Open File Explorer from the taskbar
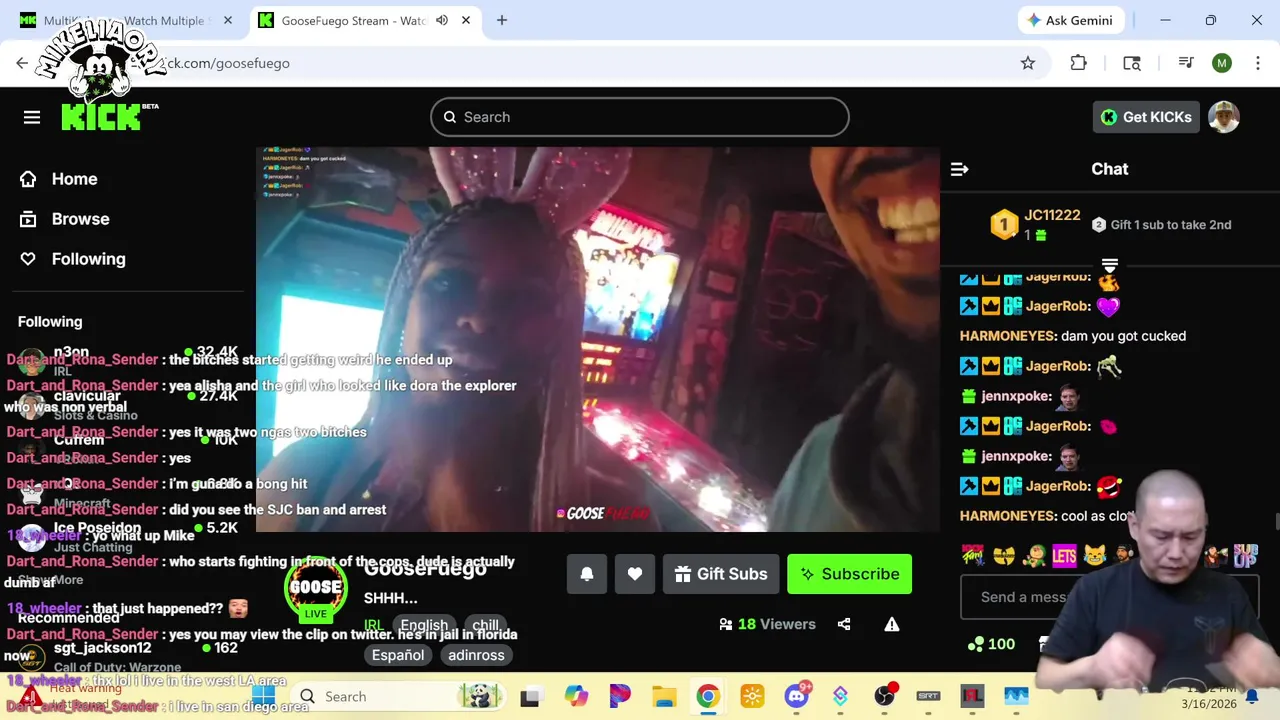 click(664, 696)
